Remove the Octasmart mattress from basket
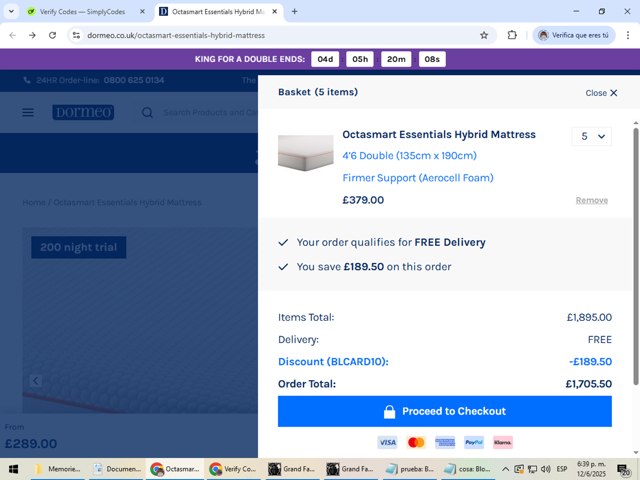Screen dimensions: 640x480 [592, 200]
